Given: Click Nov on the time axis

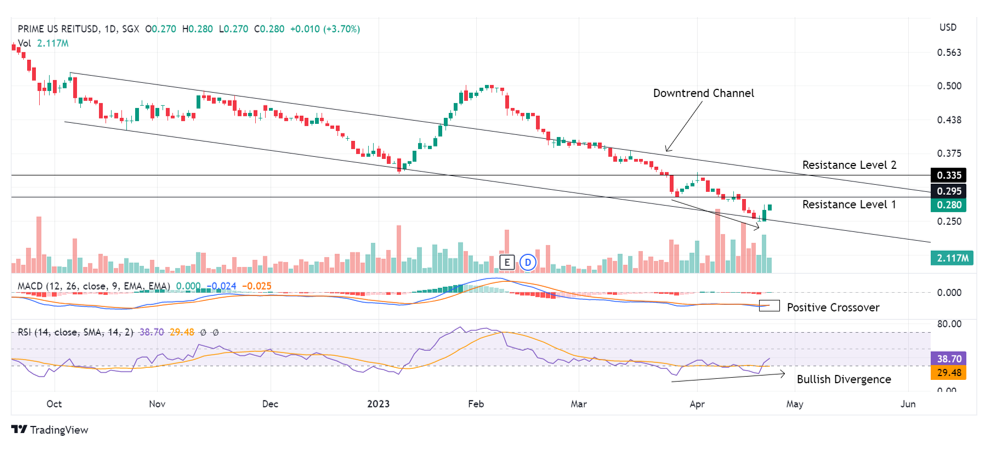Looking at the screenshot, I should click(157, 404).
